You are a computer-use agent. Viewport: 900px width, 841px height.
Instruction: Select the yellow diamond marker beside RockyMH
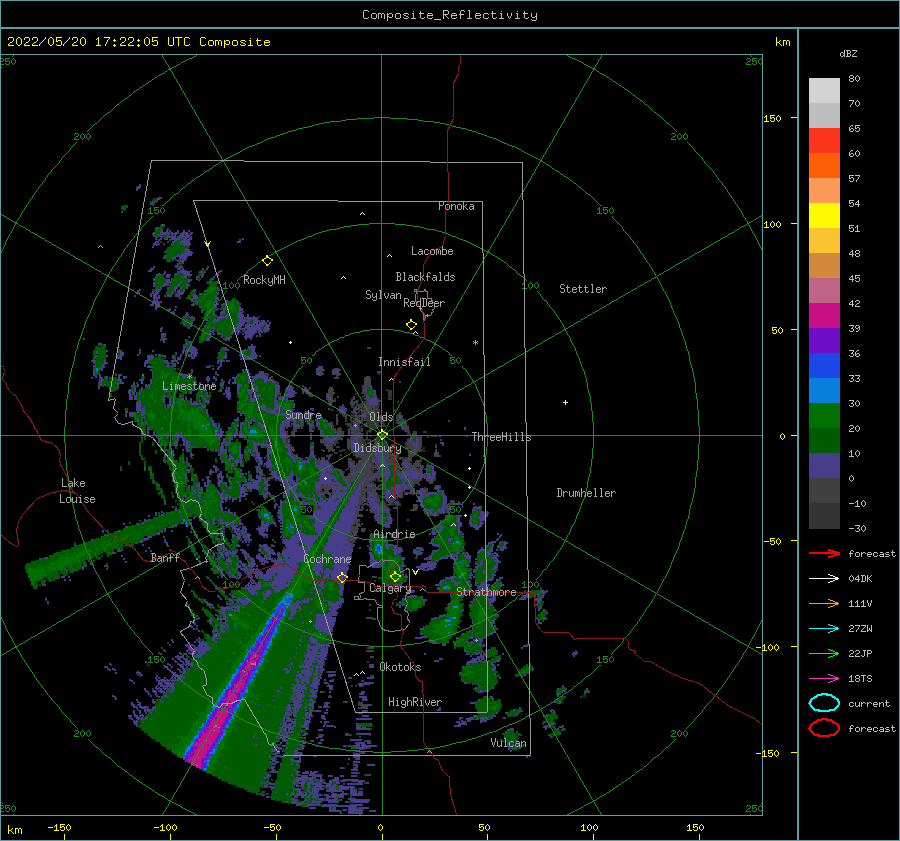267,261
